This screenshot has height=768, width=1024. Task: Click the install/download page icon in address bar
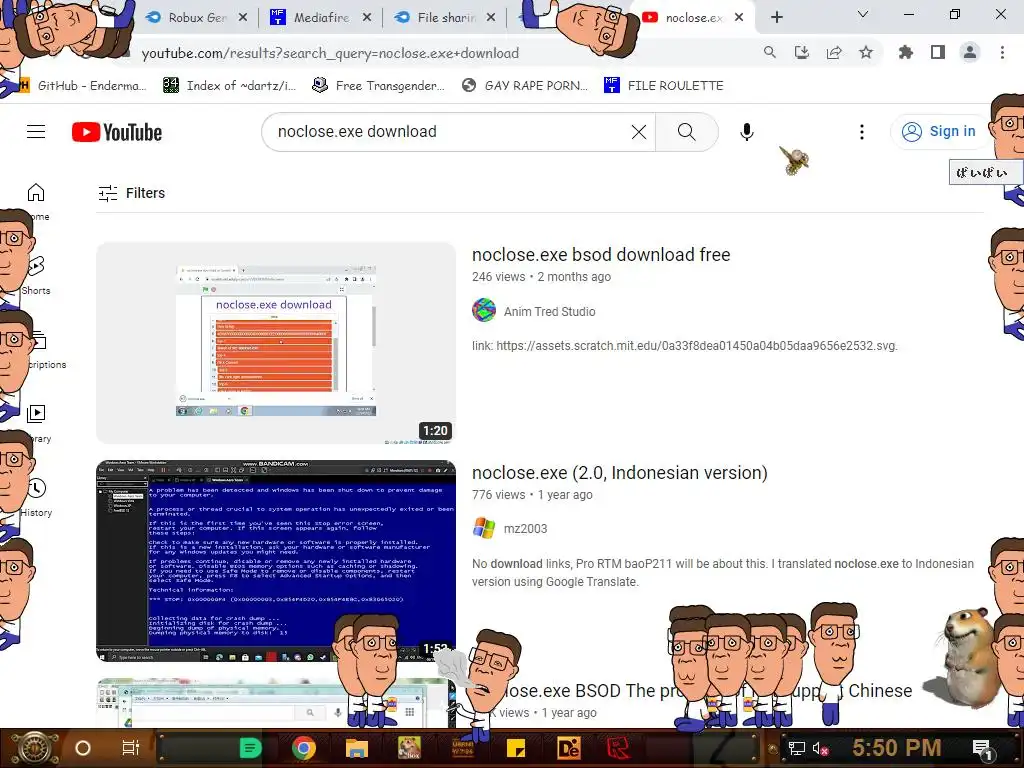click(802, 52)
